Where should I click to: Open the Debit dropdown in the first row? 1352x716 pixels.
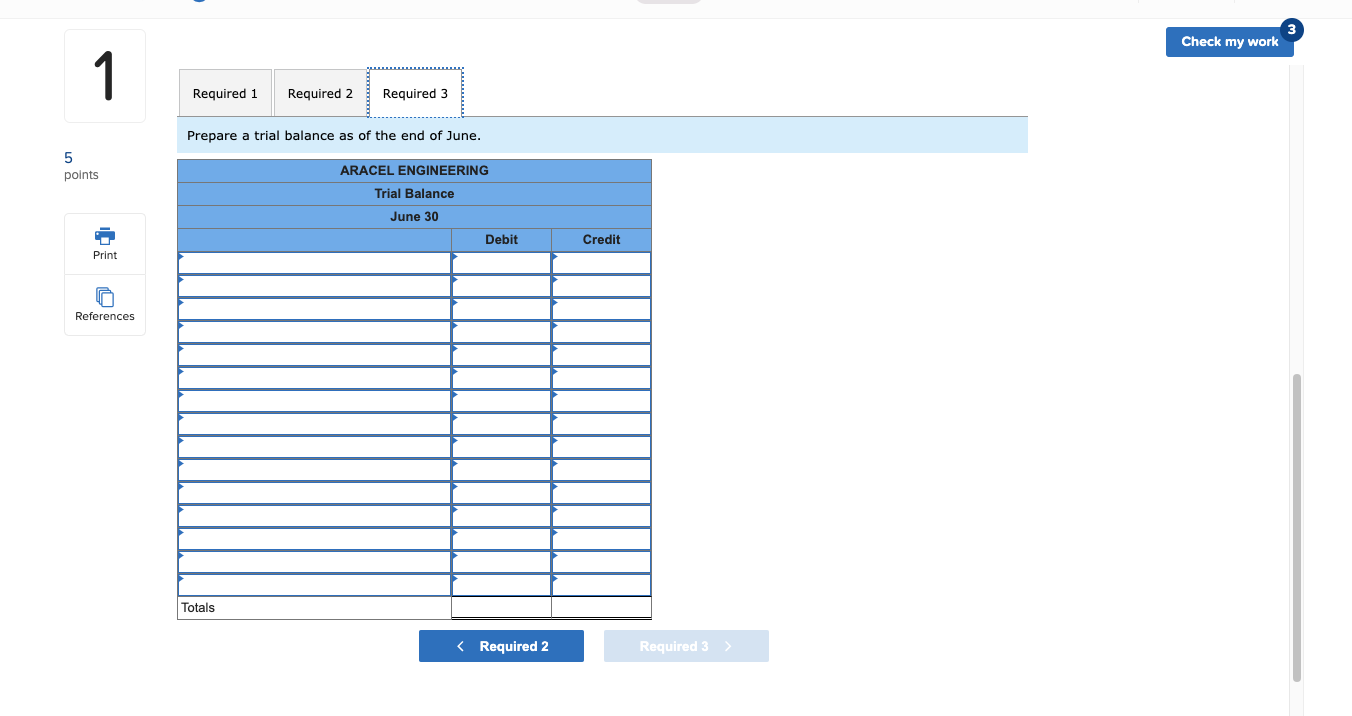tap(501, 262)
